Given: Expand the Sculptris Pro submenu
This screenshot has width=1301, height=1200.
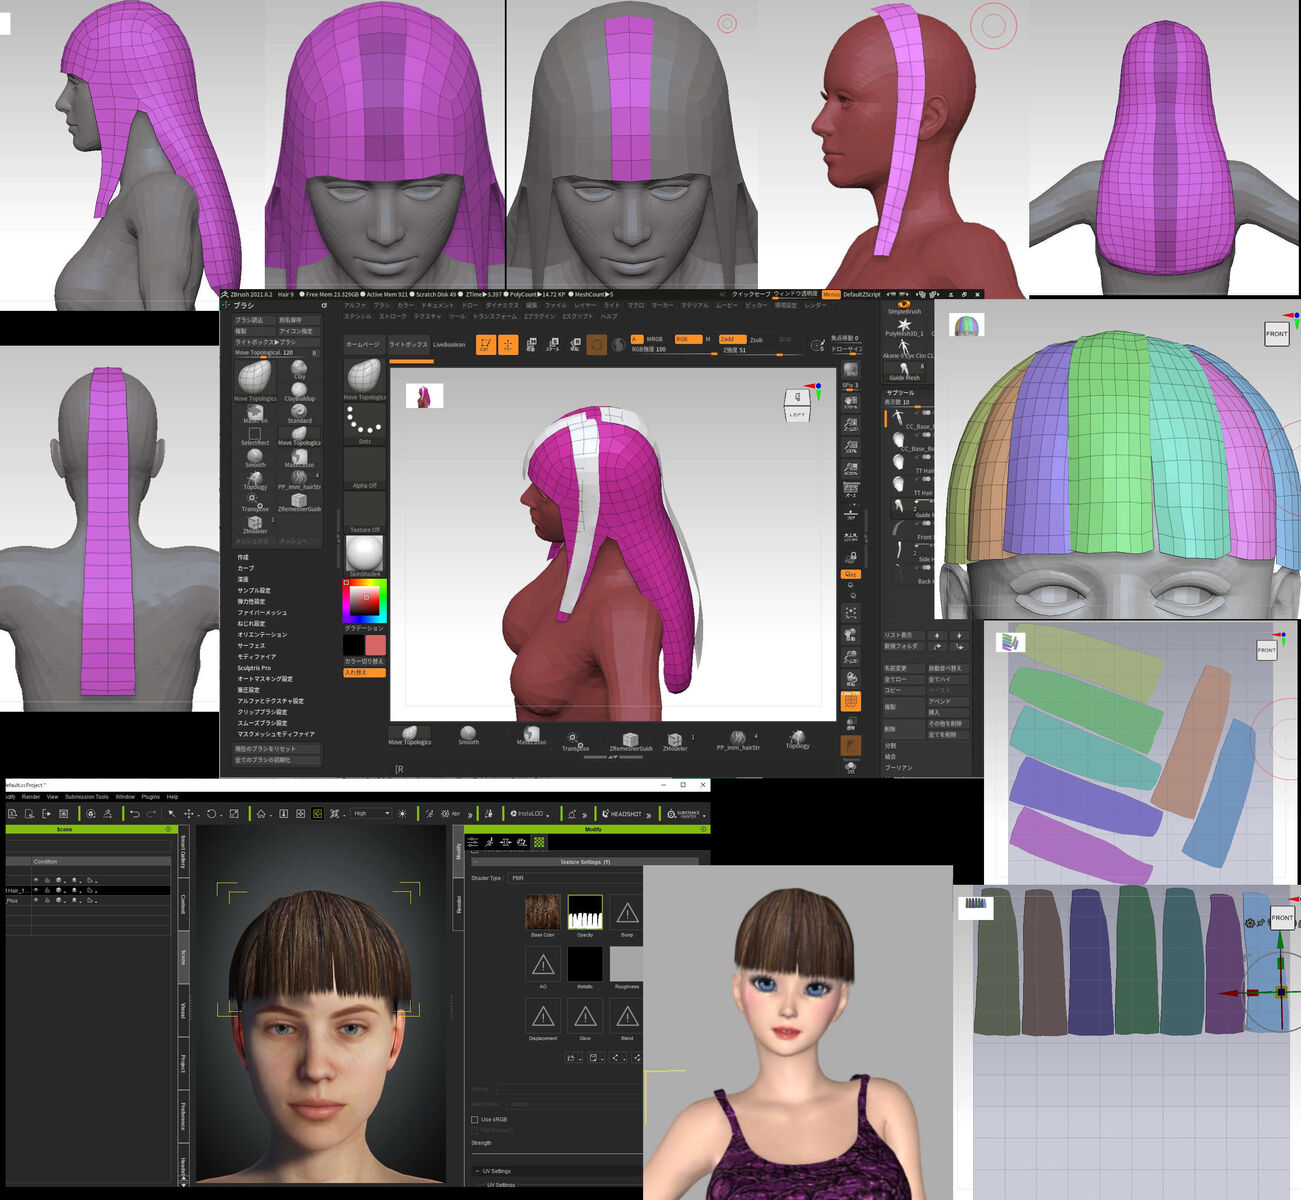Looking at the screenshot, I should pyautogui.click(x=254, y=668).
